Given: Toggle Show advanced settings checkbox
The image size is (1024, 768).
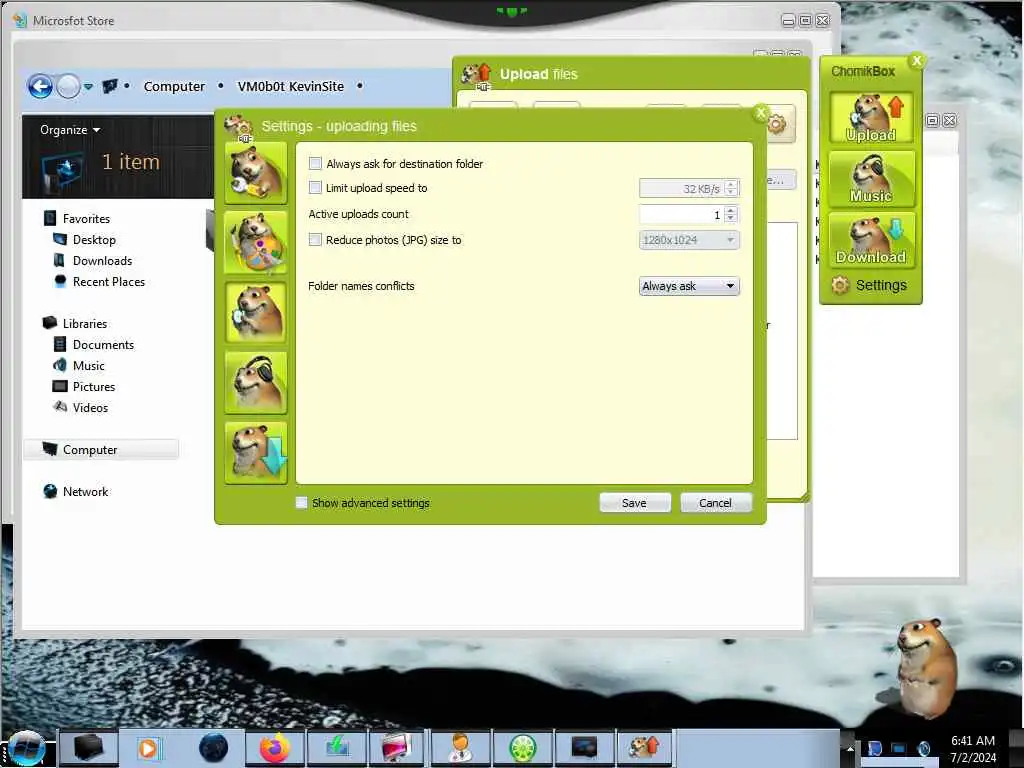Looking at the screenshot, I should pyautogui.click(x=301, y=503).
